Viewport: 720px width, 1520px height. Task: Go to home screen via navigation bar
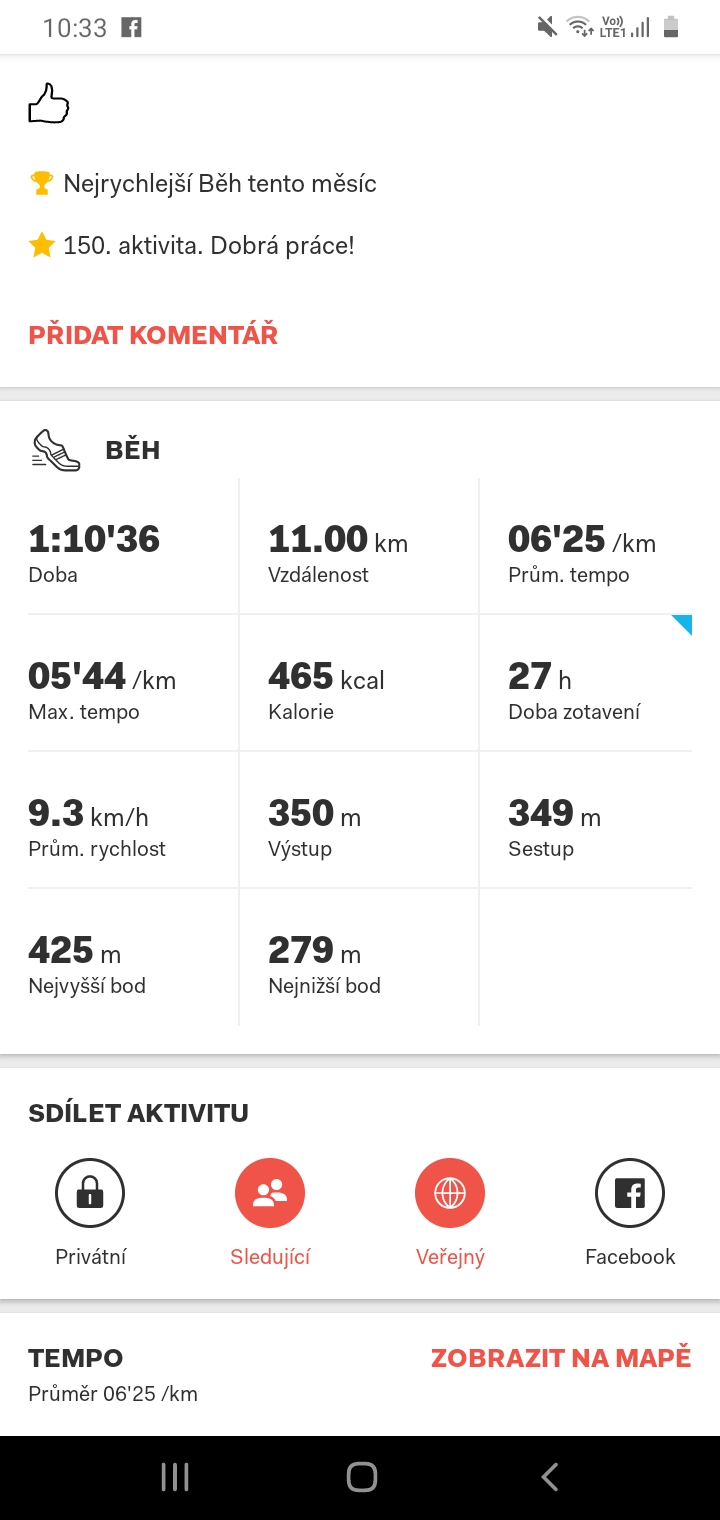[361, 1477]
